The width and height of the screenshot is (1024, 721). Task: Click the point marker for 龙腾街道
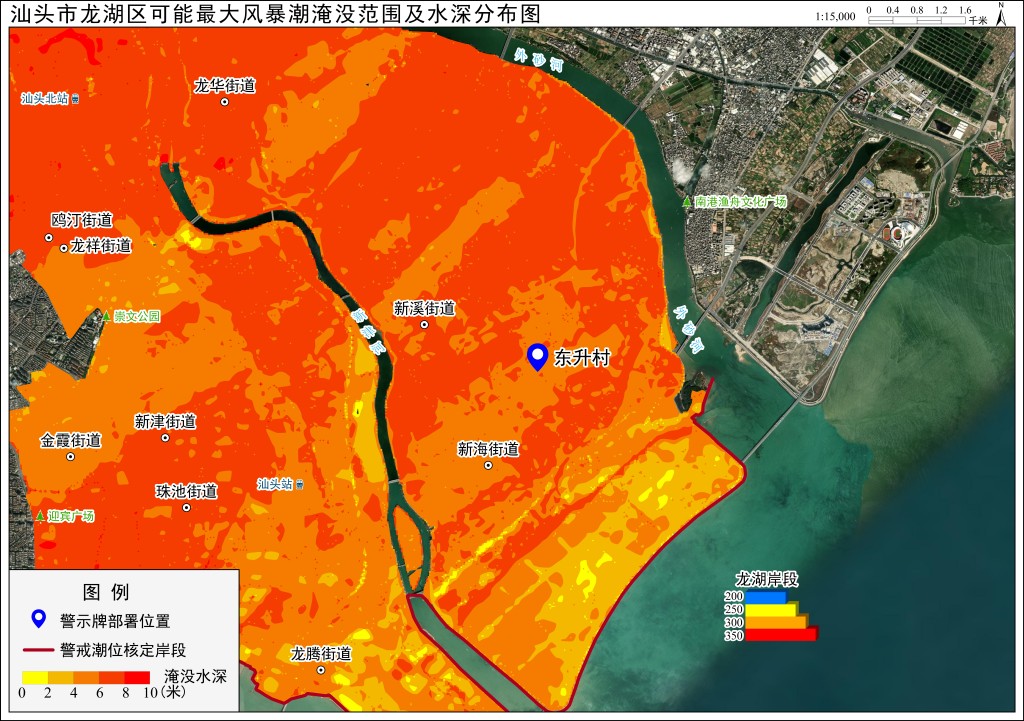click(321, 670)
